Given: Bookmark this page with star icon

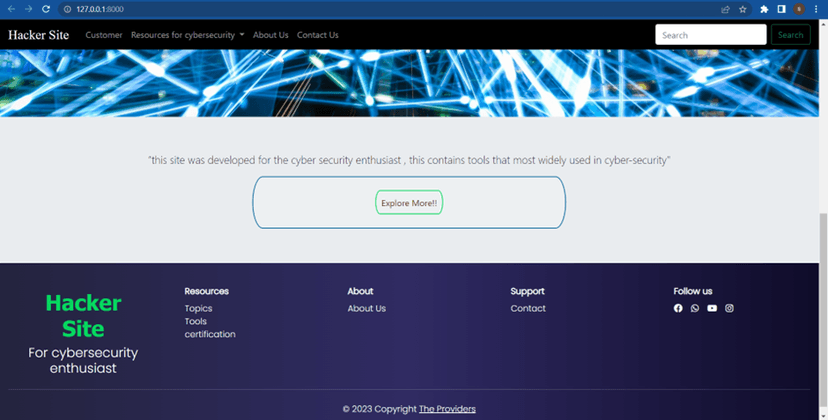Looking at the screenshot, I should tap(742, 9).
